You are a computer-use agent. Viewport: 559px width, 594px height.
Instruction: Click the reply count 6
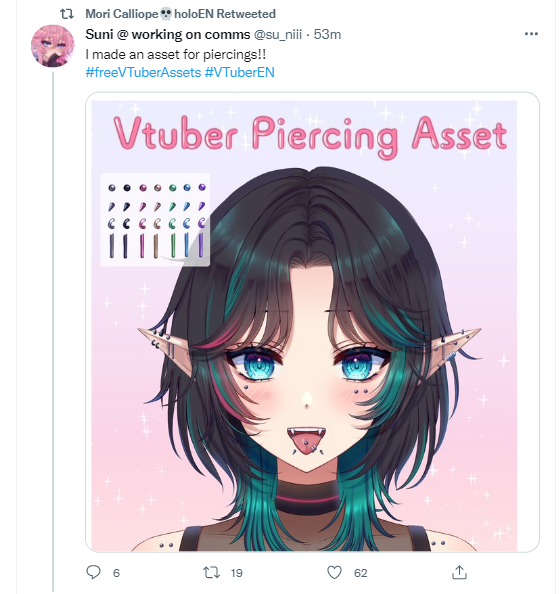click(116, 573)
